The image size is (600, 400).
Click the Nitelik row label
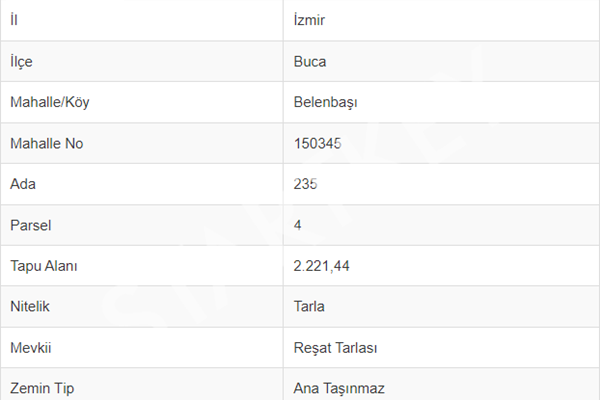(x=30, y=307)
